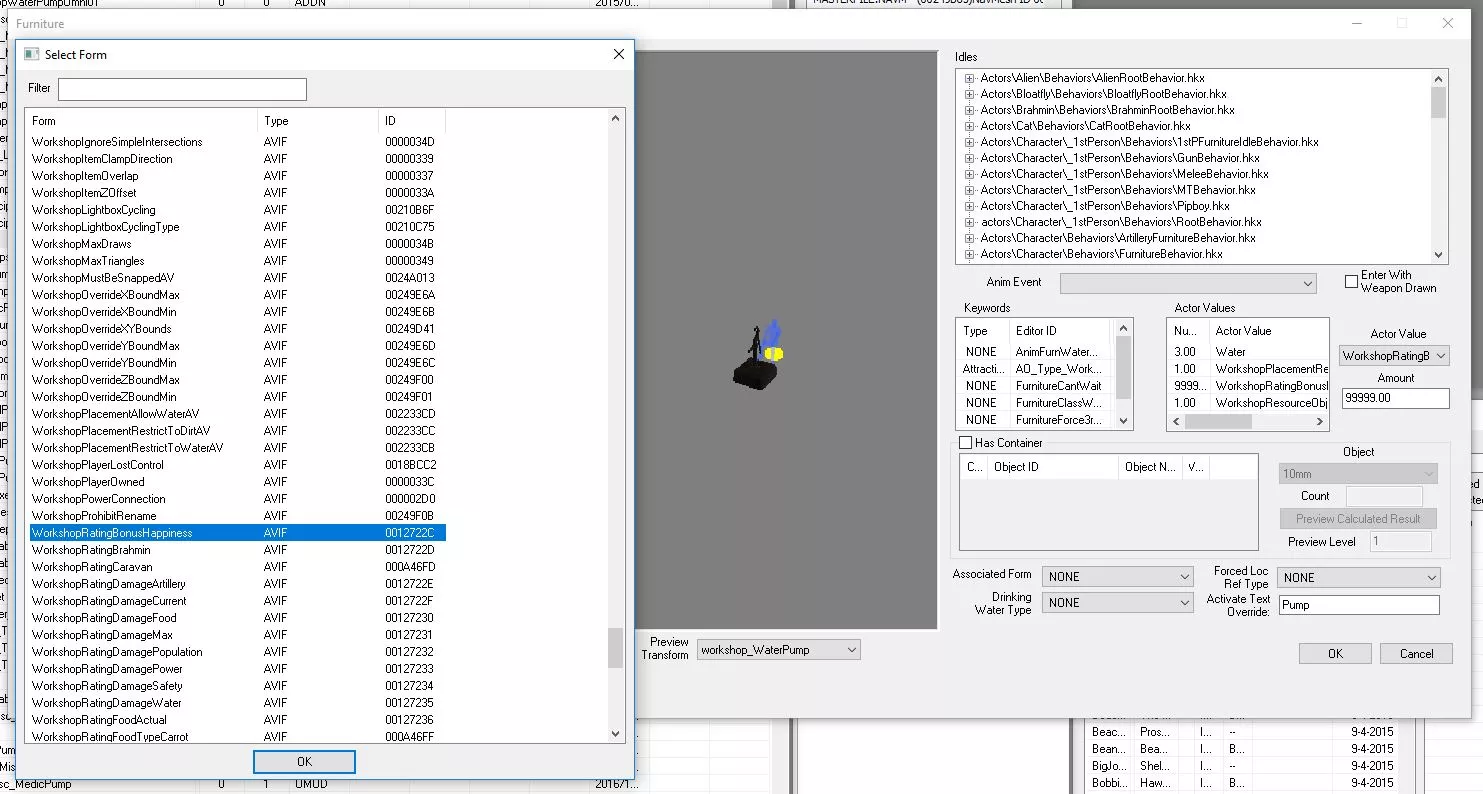Viewport: 1483px width, 794px height.
Task: Click the Object ID column header
Action: pos(1053,467)
